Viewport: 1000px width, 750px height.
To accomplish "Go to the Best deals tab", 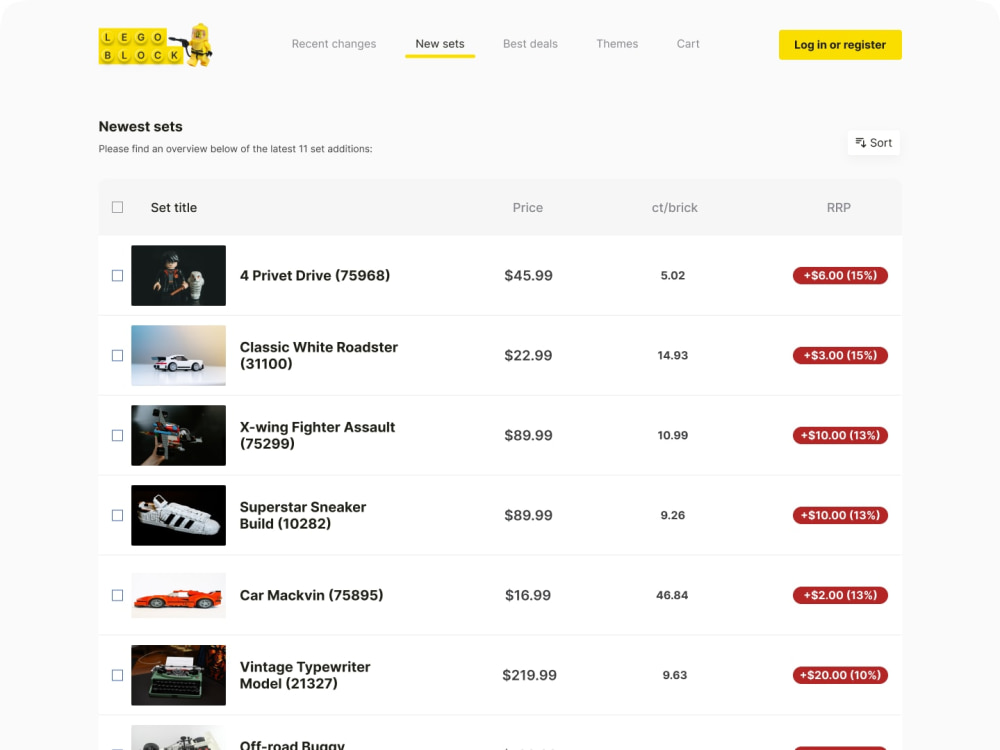I will 530,44.
